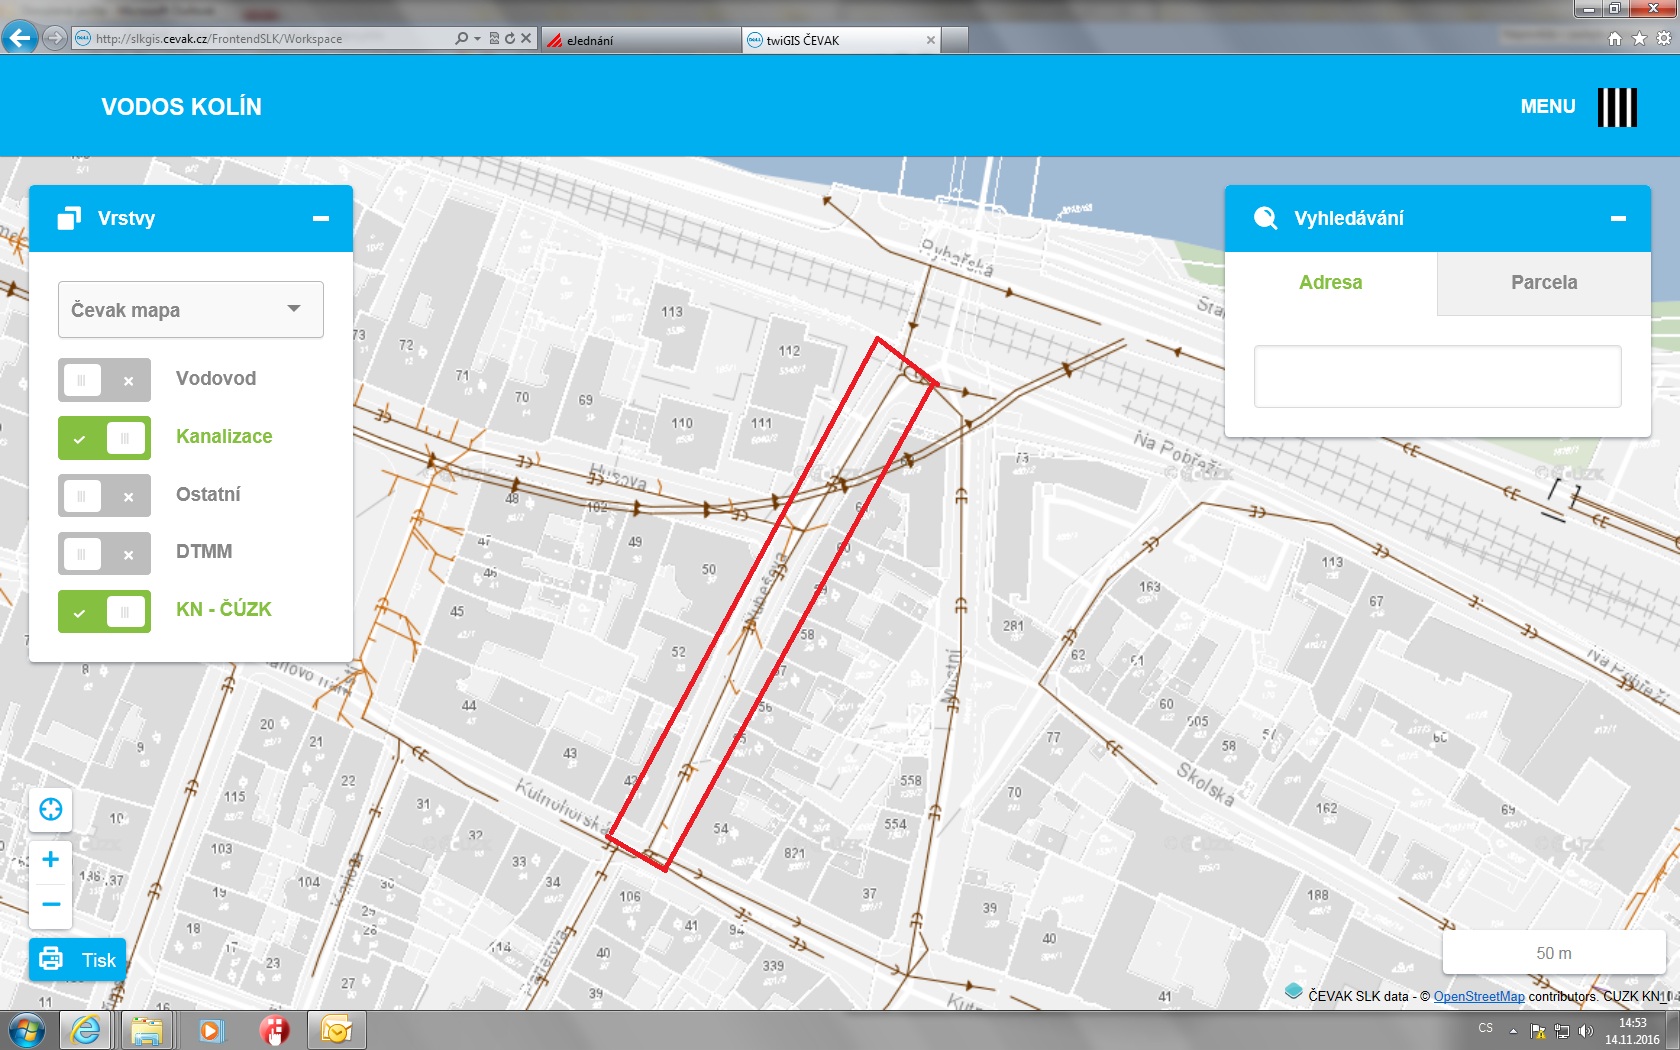Open File Explorer from the taskbar
1680x1050 pixels.
click(147, 1030)
